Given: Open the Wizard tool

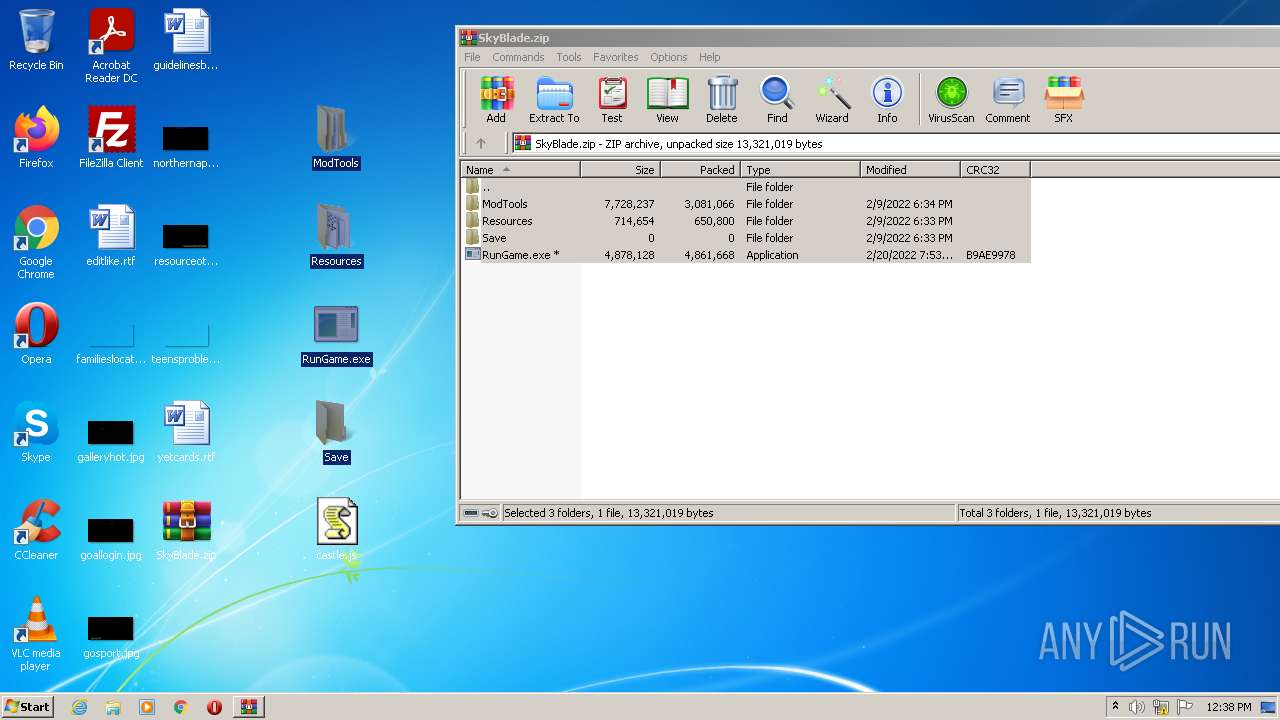Looking at the screenshot, I should (x=832, y=100).
